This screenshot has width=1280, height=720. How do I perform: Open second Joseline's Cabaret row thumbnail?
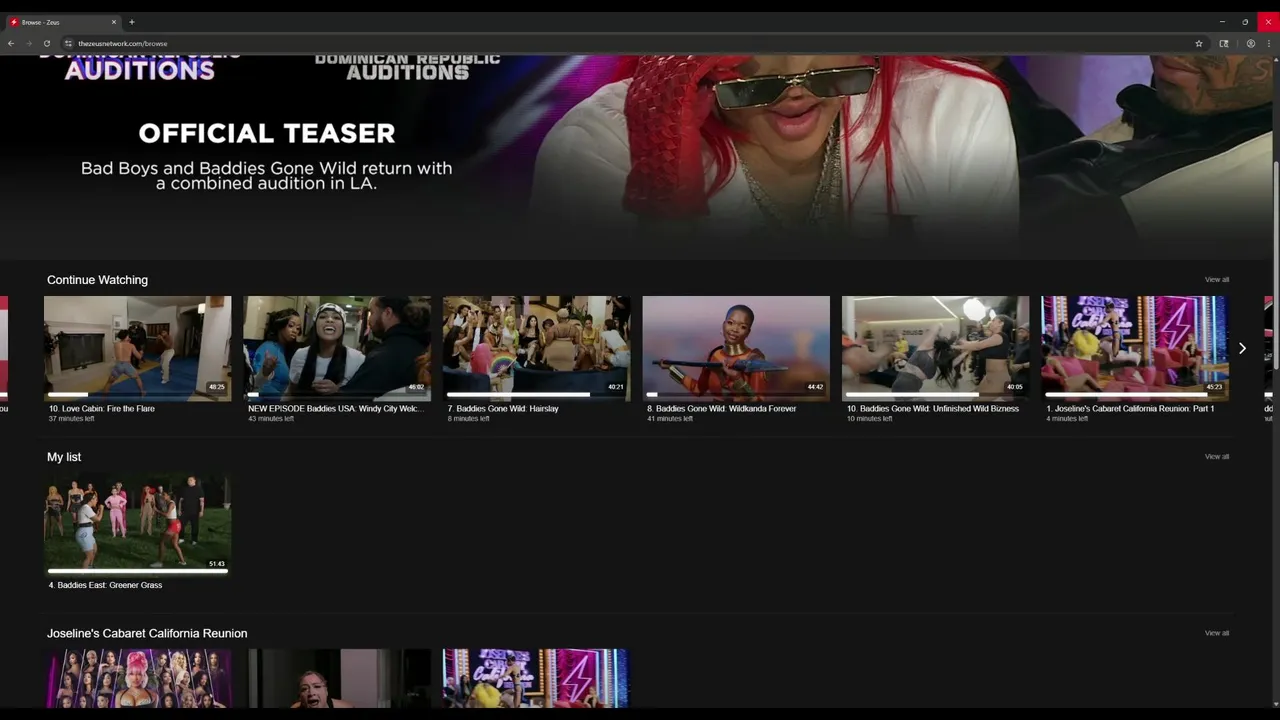337,678
